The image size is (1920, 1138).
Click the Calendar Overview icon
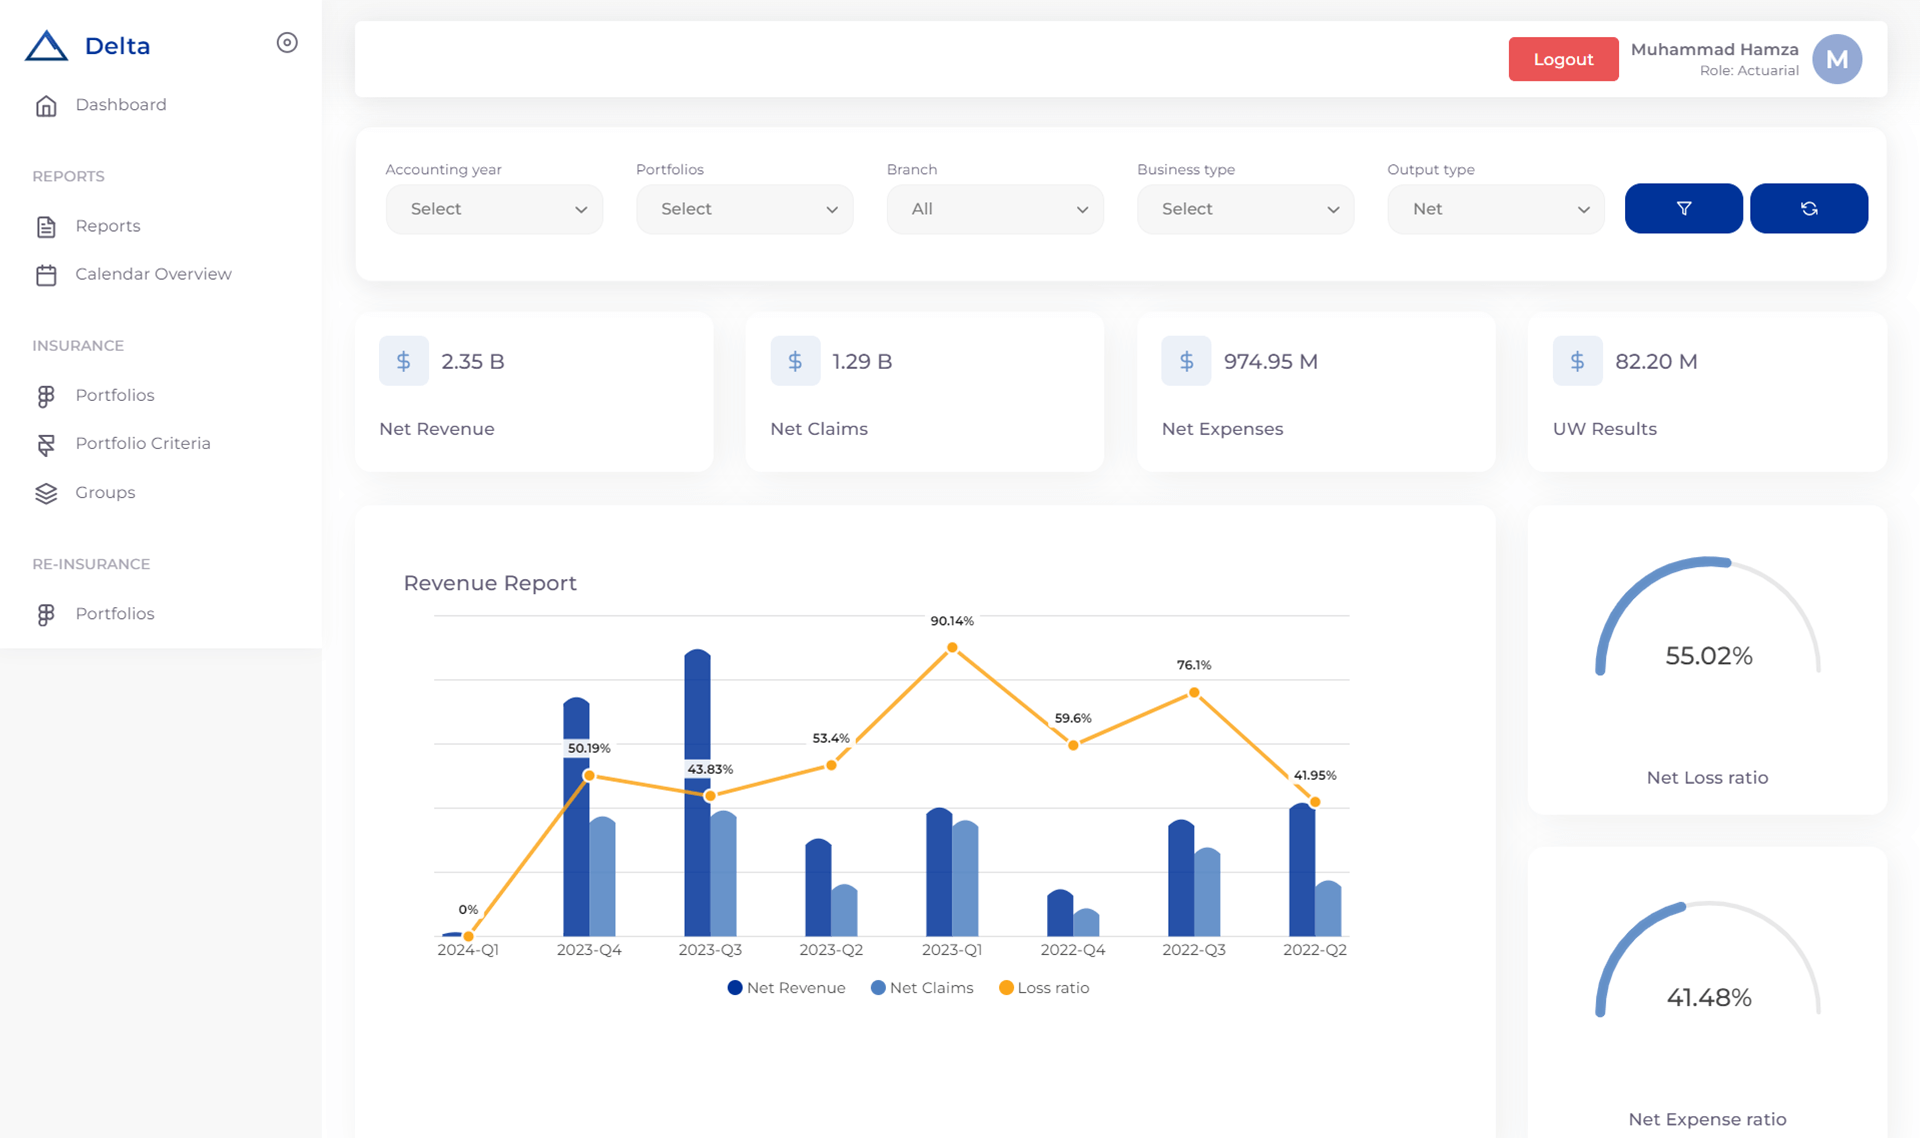coord(46,274)
